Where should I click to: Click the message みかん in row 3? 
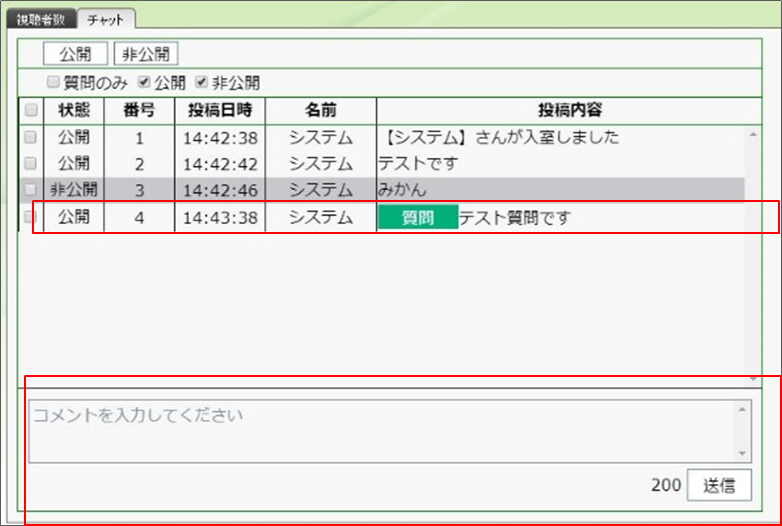(x=403, y=189)
